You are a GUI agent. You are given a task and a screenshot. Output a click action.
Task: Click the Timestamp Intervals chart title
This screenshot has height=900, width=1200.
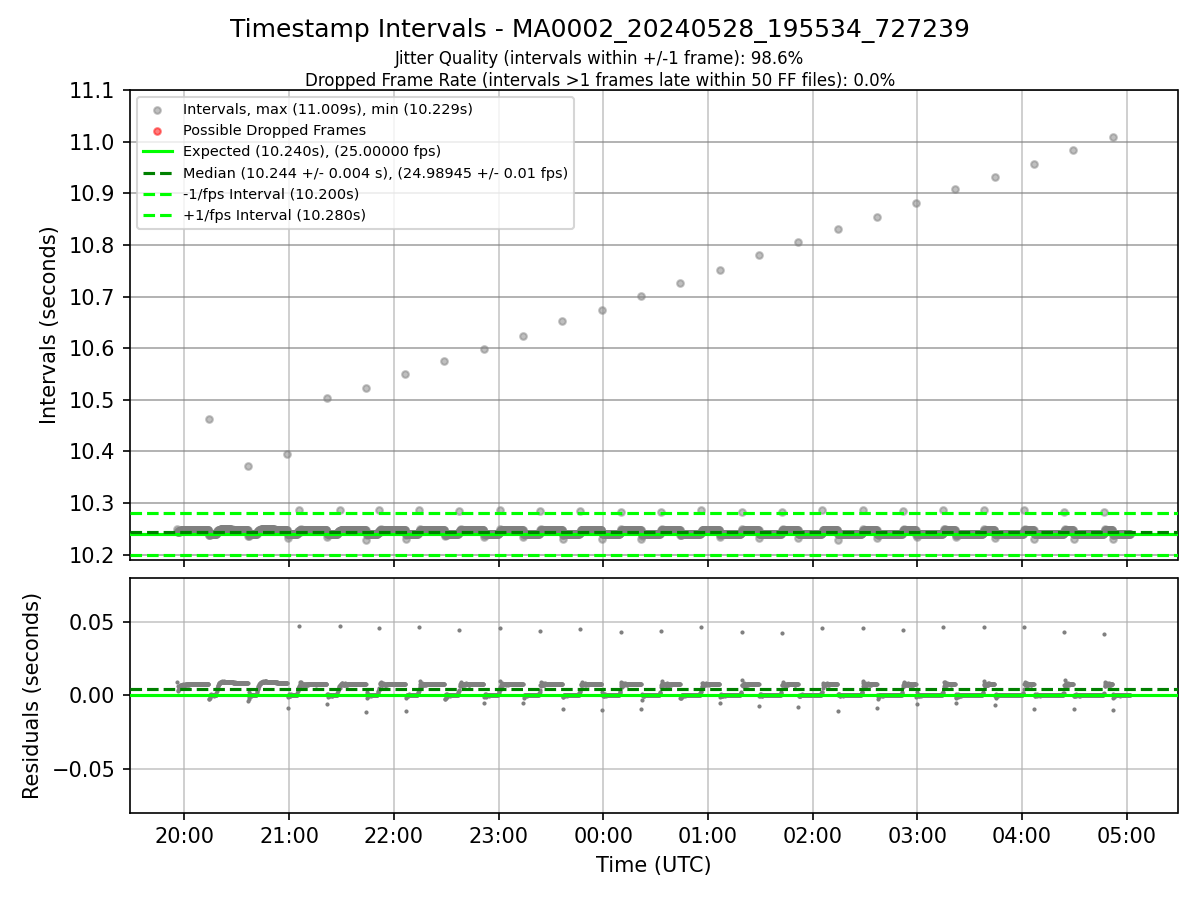click(599, 29)
